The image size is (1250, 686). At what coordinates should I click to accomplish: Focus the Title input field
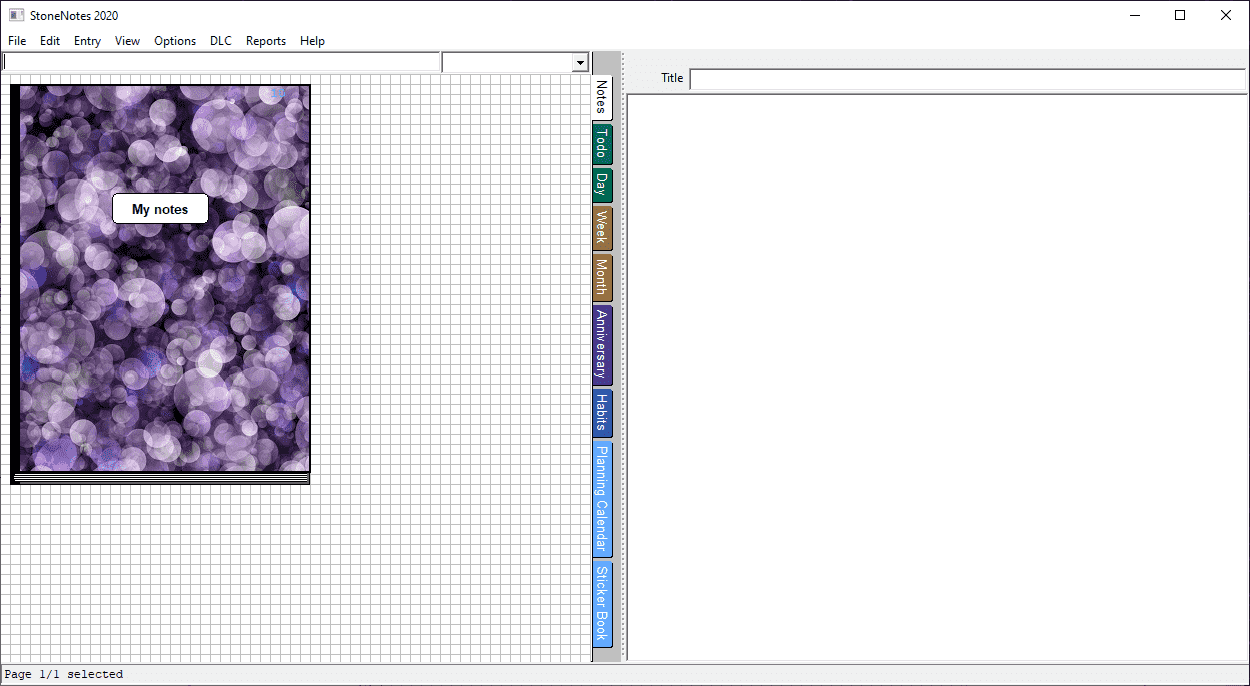968,78
